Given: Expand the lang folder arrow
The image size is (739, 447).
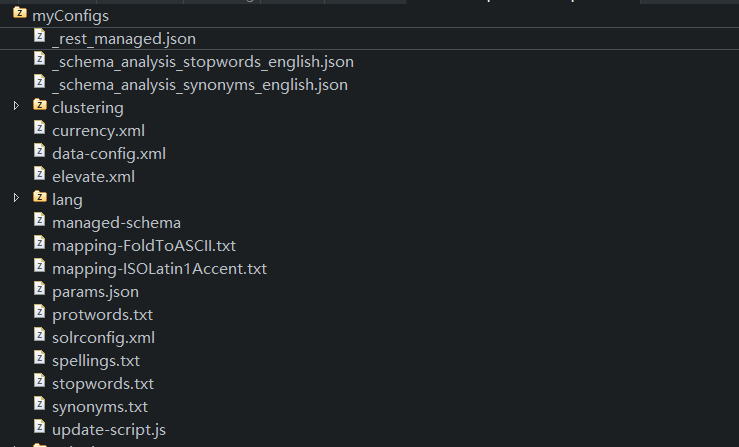Looking at the screenshot, I should click(16, 198).
